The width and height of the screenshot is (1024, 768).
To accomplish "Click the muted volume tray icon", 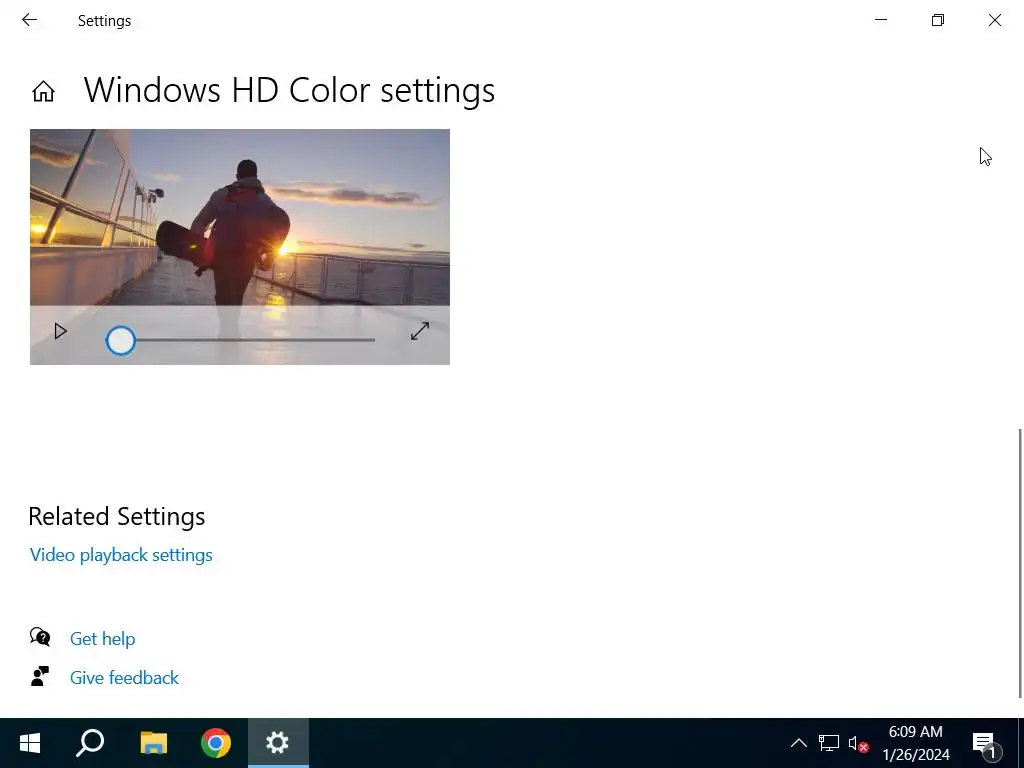I will tap(858, 743).
